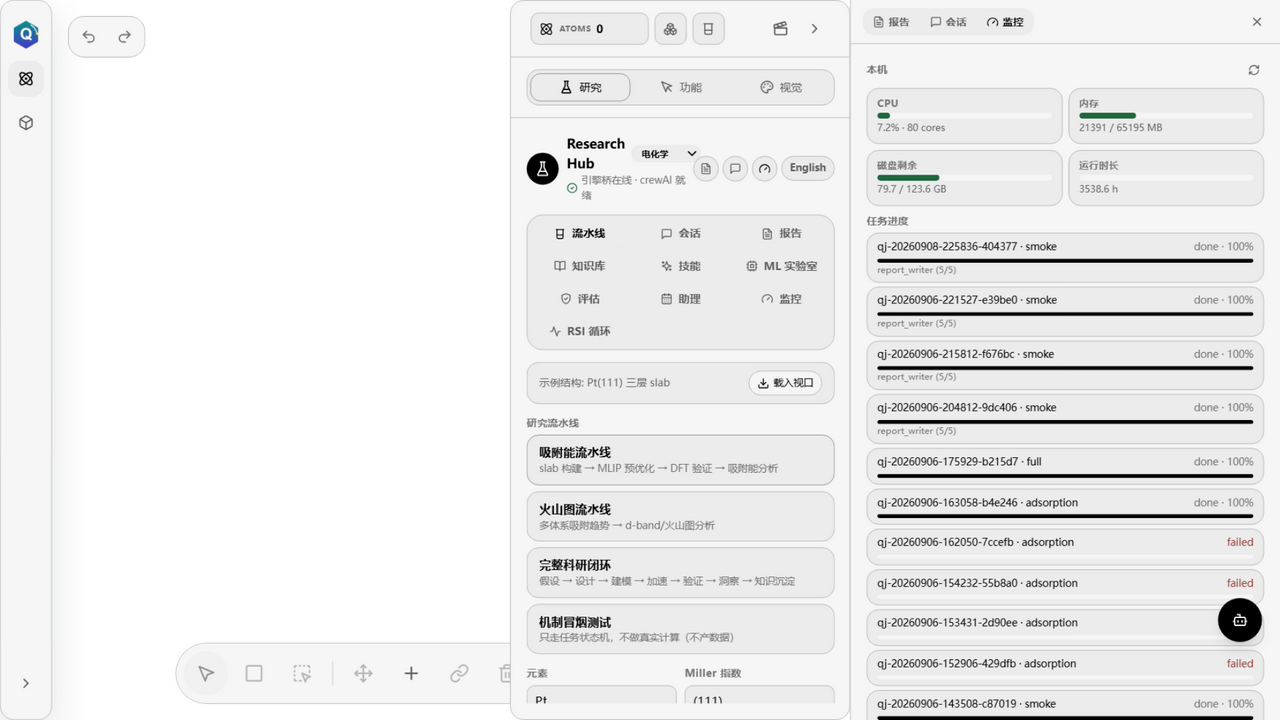Screen dimensions: 1280x720
Task: Activate the four-arrow move tool
Action: pyautogui.click(x=363, y=674)
